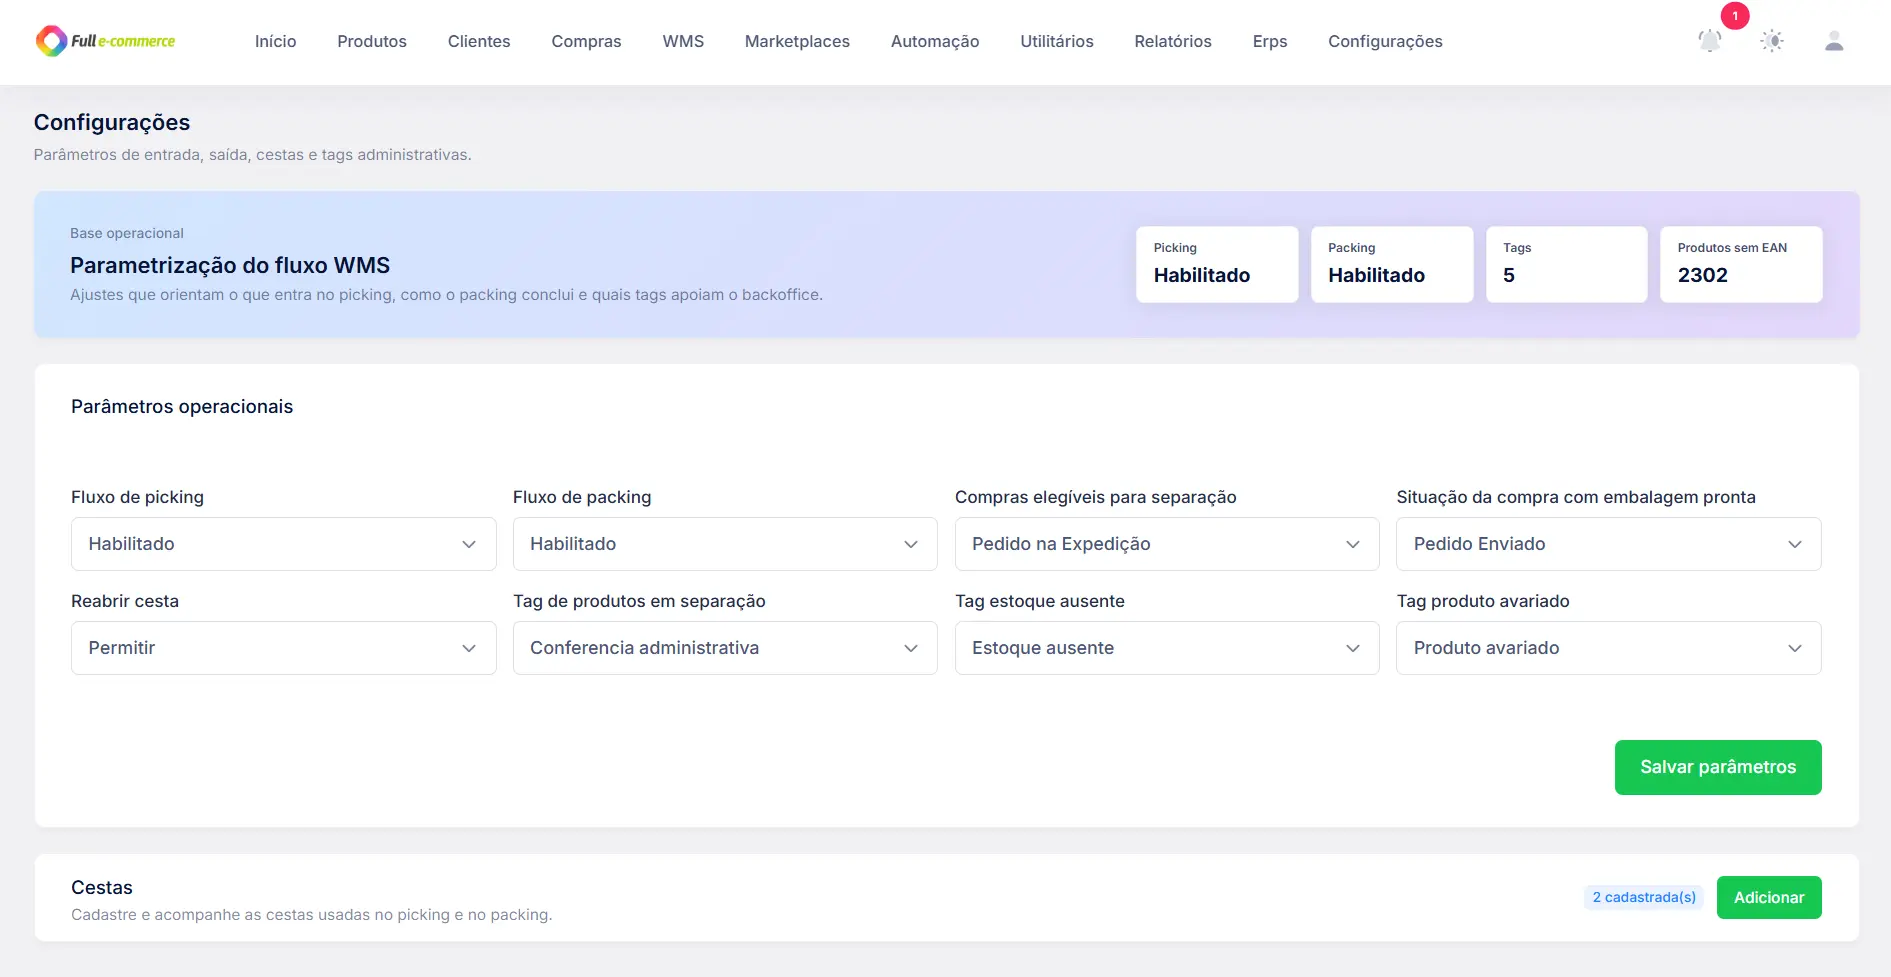Click the Packing Habilitado summary card
The image size is (1891, 977).
[1392, 264]
